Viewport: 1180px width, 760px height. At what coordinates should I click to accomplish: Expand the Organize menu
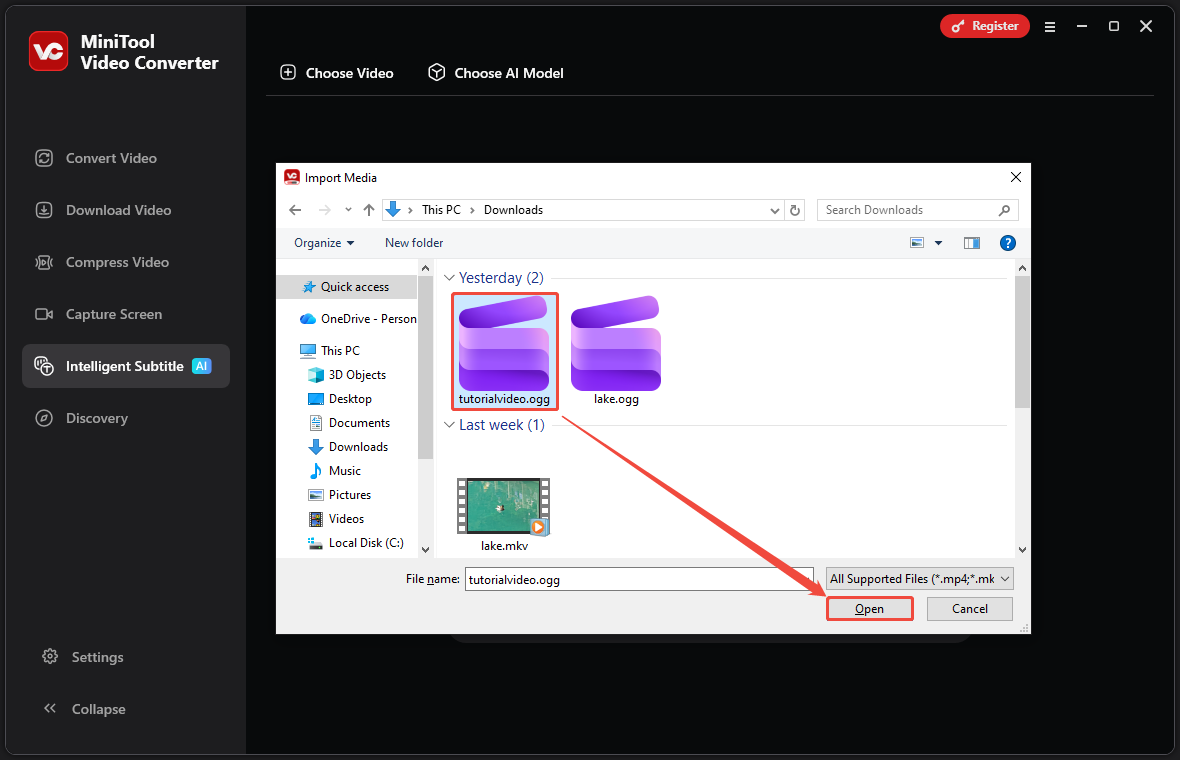[x=322, y=242]
